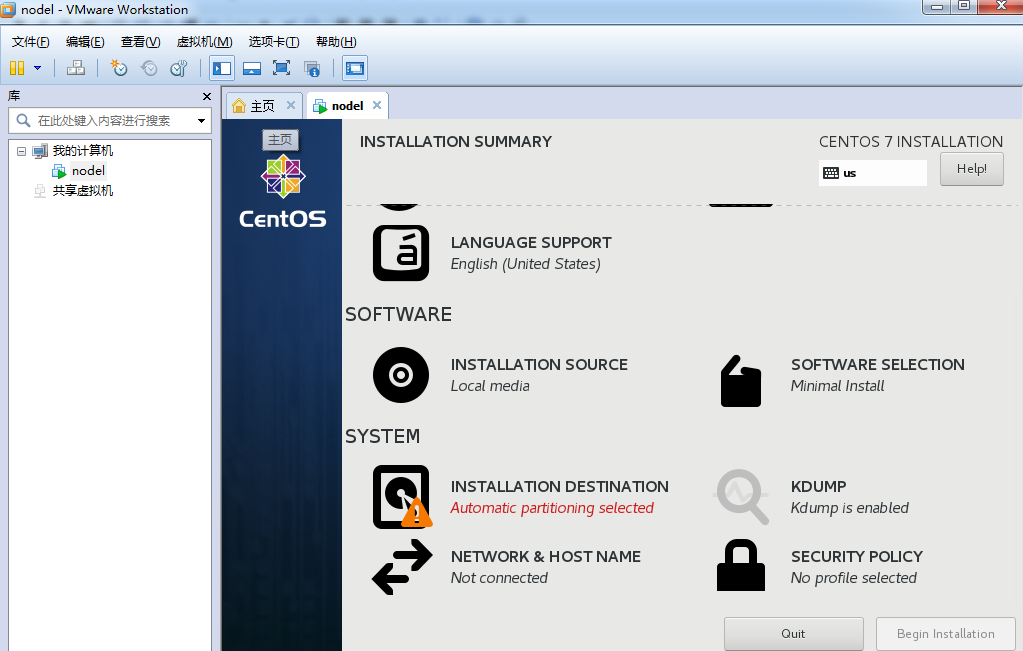Open Network & Host Name arrows icon

pos(402,566)
